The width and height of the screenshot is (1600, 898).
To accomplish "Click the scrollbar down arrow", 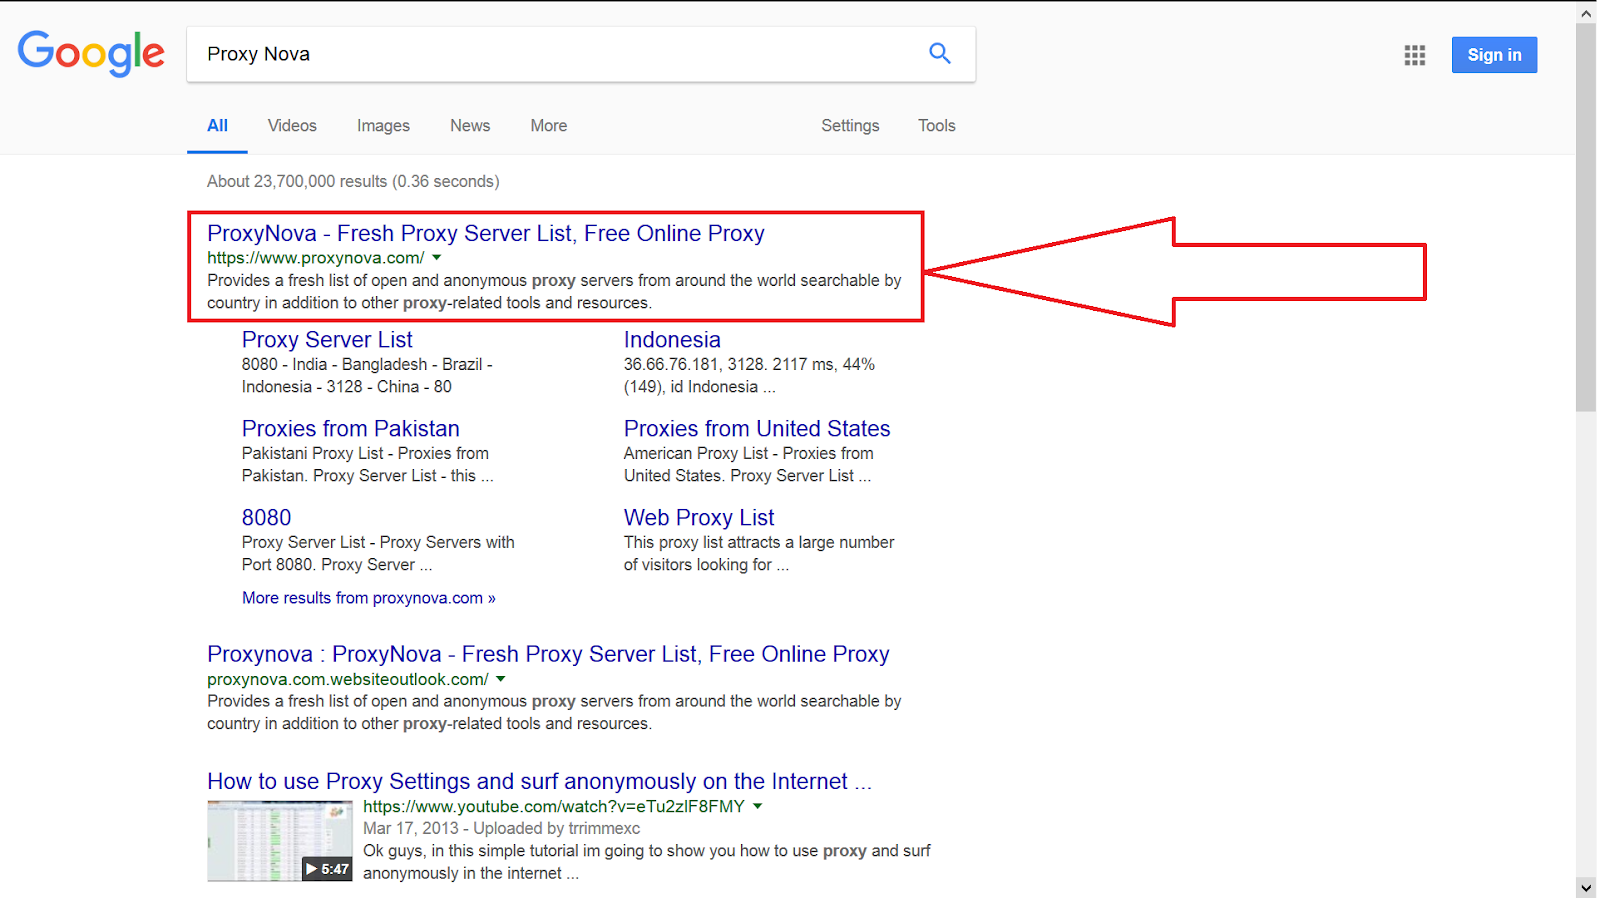I will click(x=1586, y=887).
